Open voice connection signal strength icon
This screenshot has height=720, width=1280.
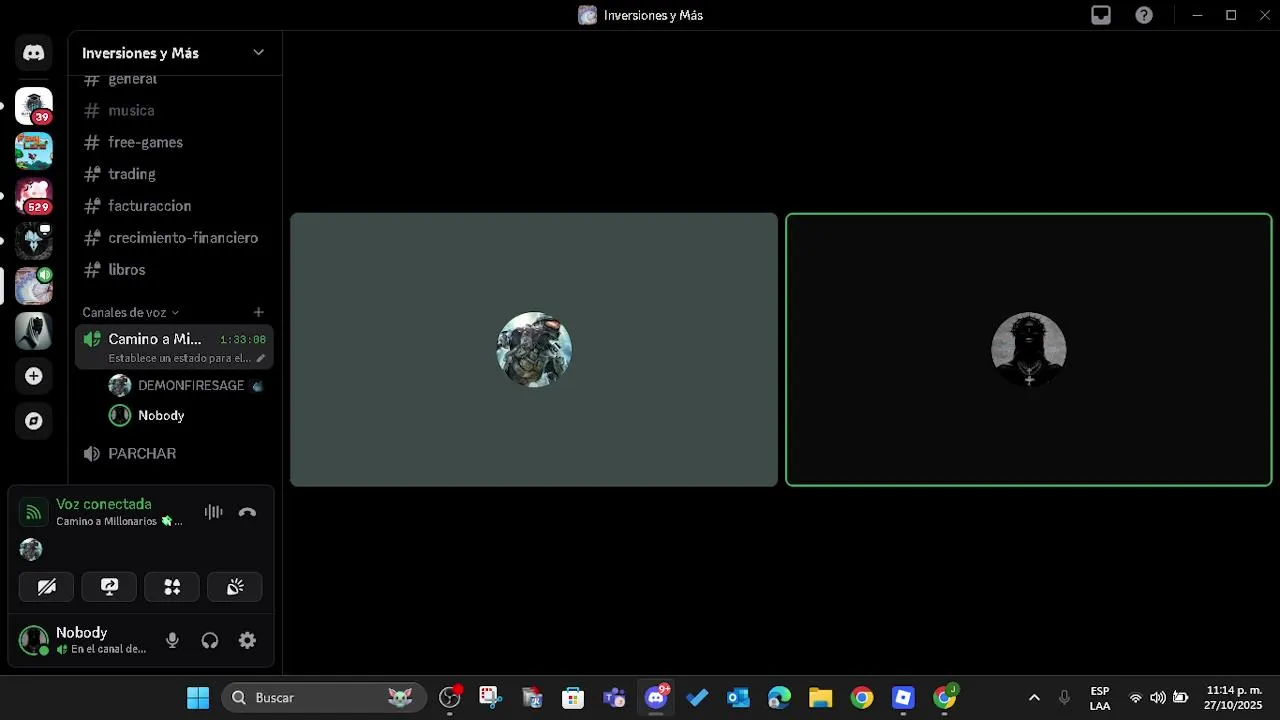pos(33,513)
